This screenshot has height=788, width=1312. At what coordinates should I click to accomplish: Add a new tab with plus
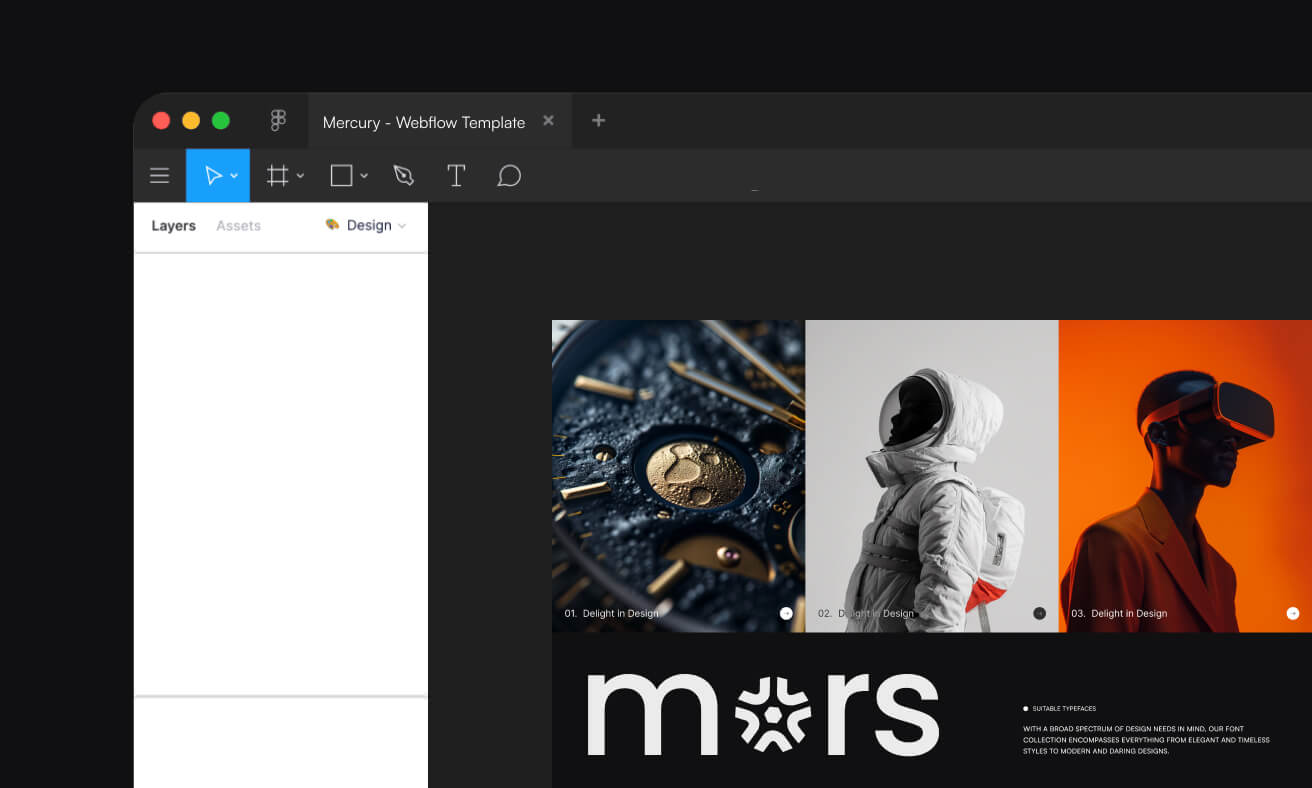pos(598,120)
